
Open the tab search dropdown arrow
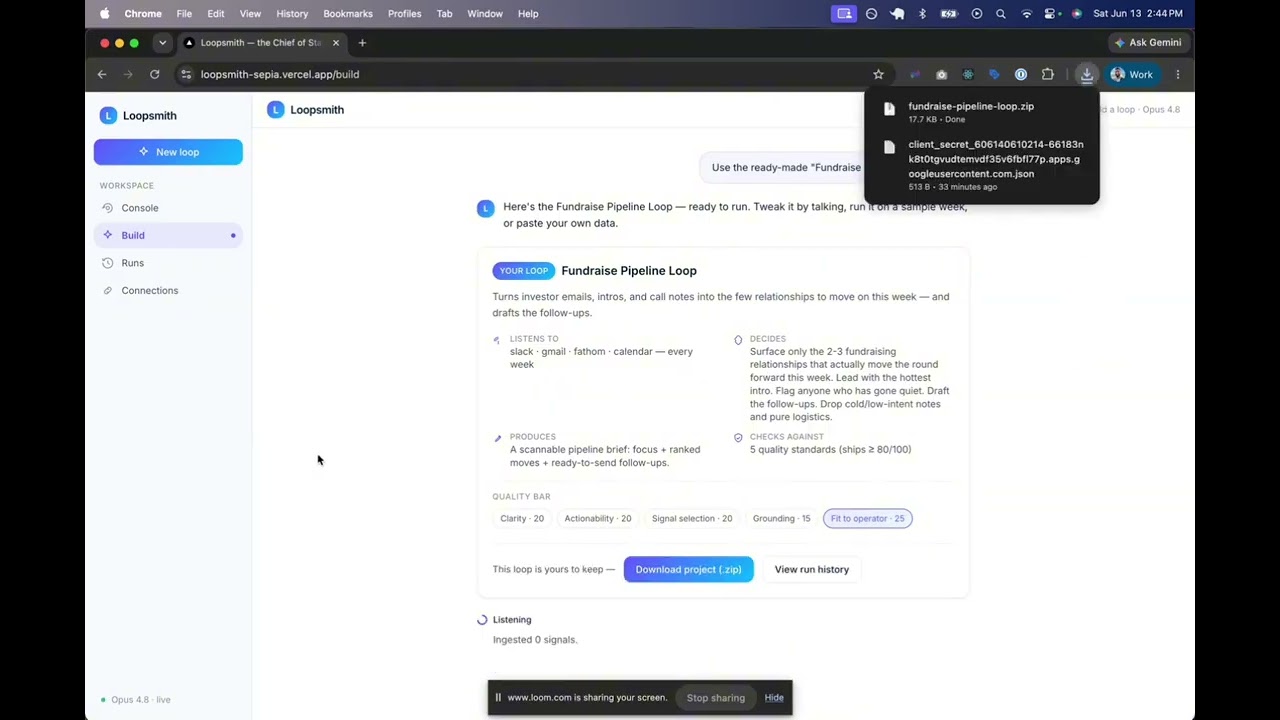point(162,43)
